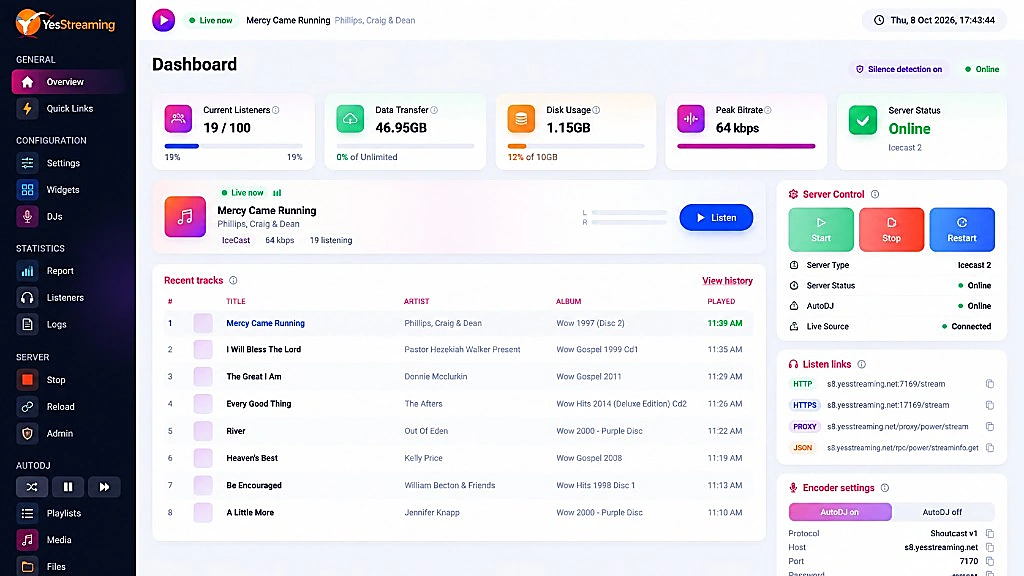This screenshot has height=576, width=1024.
Task: Click the Disk Usage info icon
Action: pyautogui.click(x=596, y=110)
